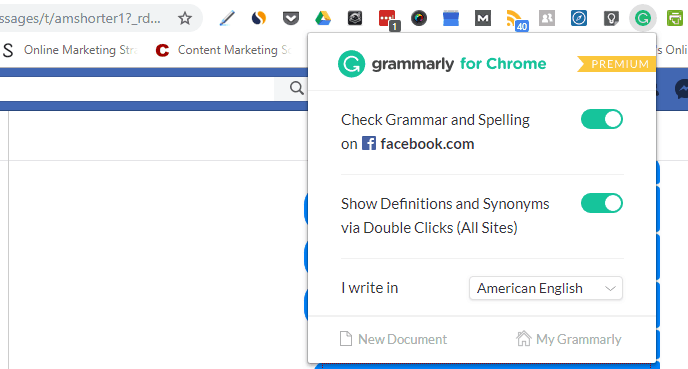Click the Grammarly logo in popup header
Screen dimensions: 688x369
click(351, 64)
